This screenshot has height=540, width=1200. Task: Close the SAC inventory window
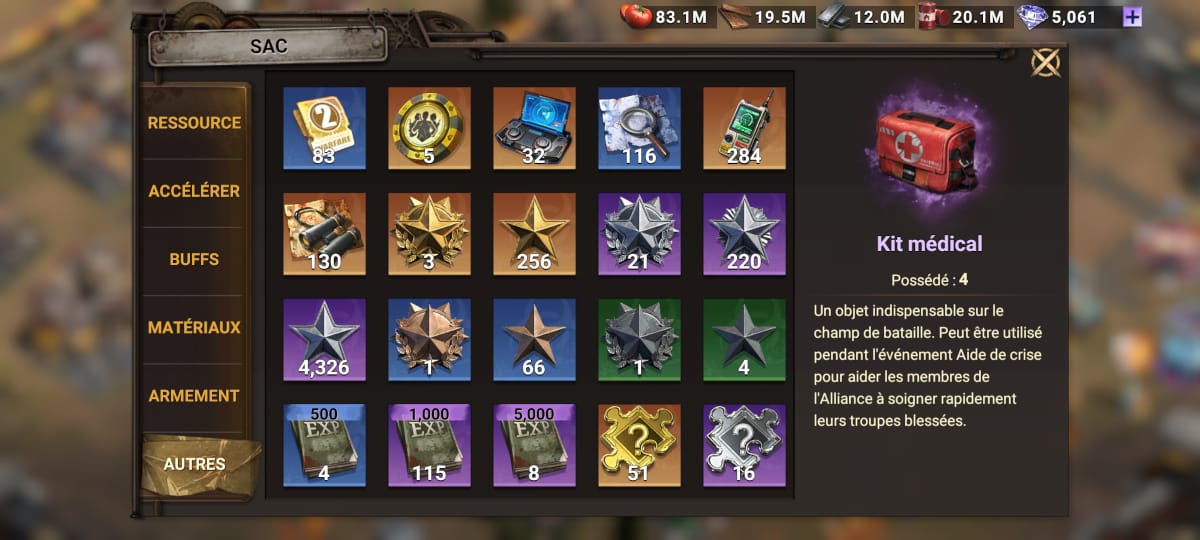[x=1045, y=63]
